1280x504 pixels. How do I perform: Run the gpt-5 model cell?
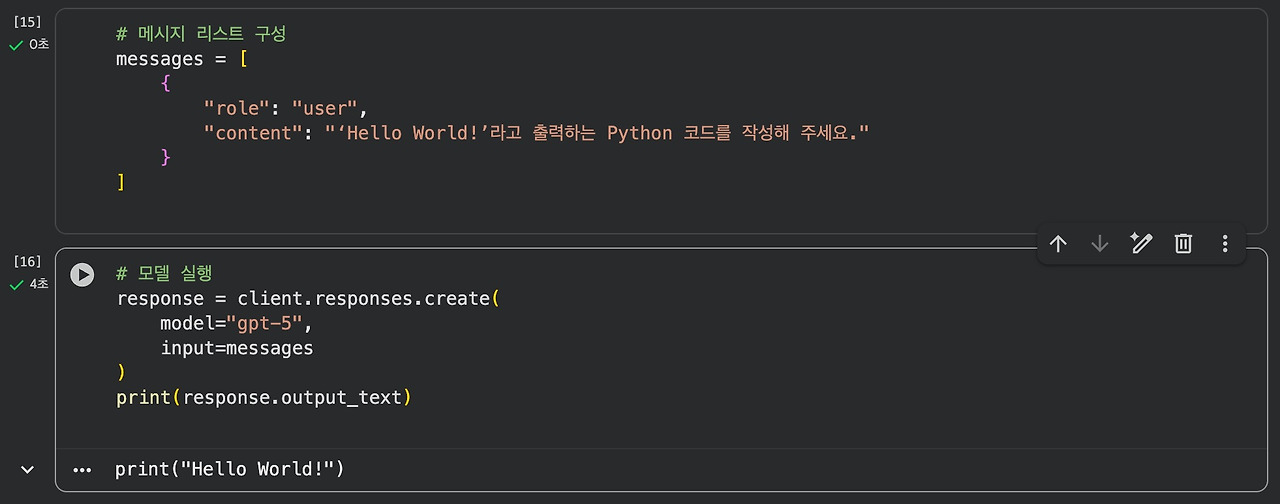[x=82, y=275]
